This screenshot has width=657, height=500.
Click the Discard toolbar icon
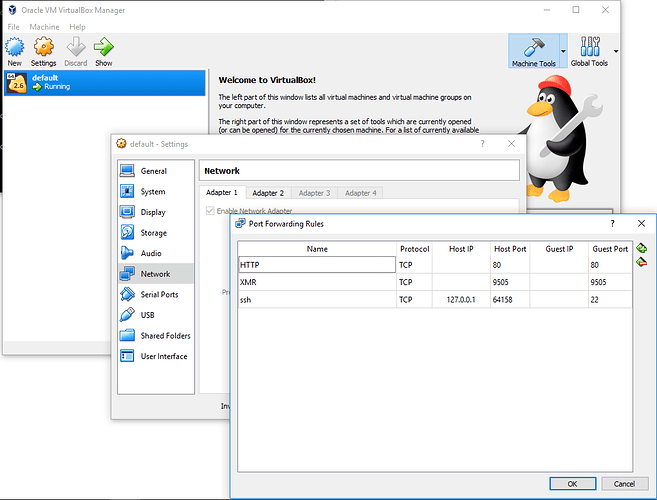(x=76, y=52)
